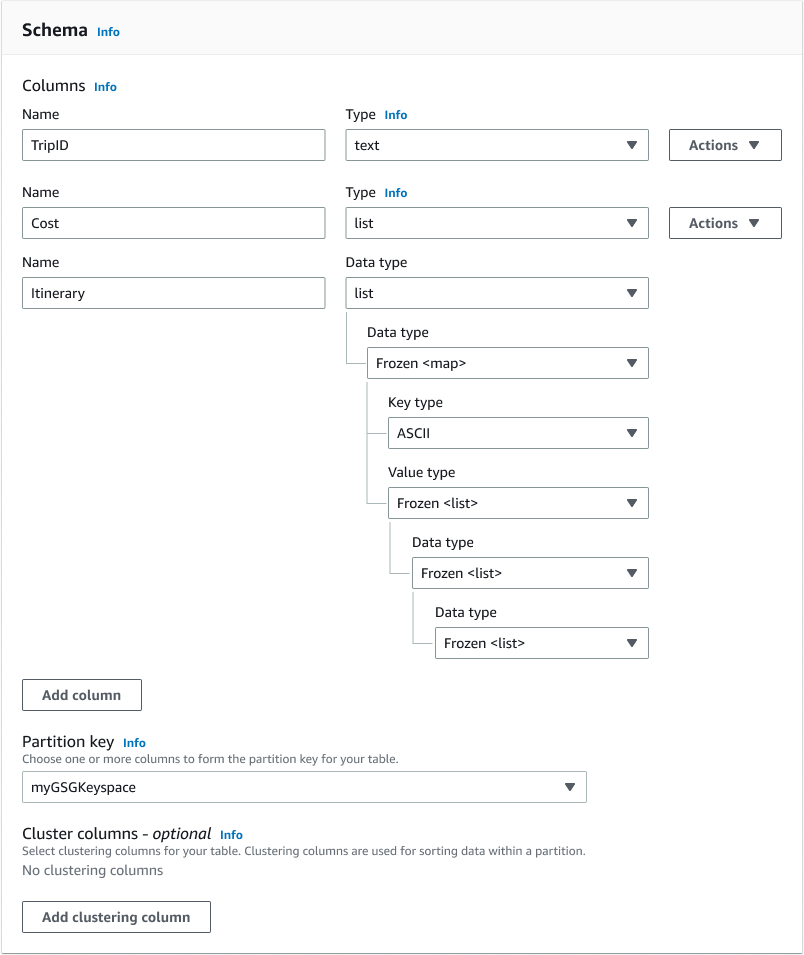Open the Data type dropdown for Itinerary
The width and height of the screenshot is (804, 955).
point(497,293)
